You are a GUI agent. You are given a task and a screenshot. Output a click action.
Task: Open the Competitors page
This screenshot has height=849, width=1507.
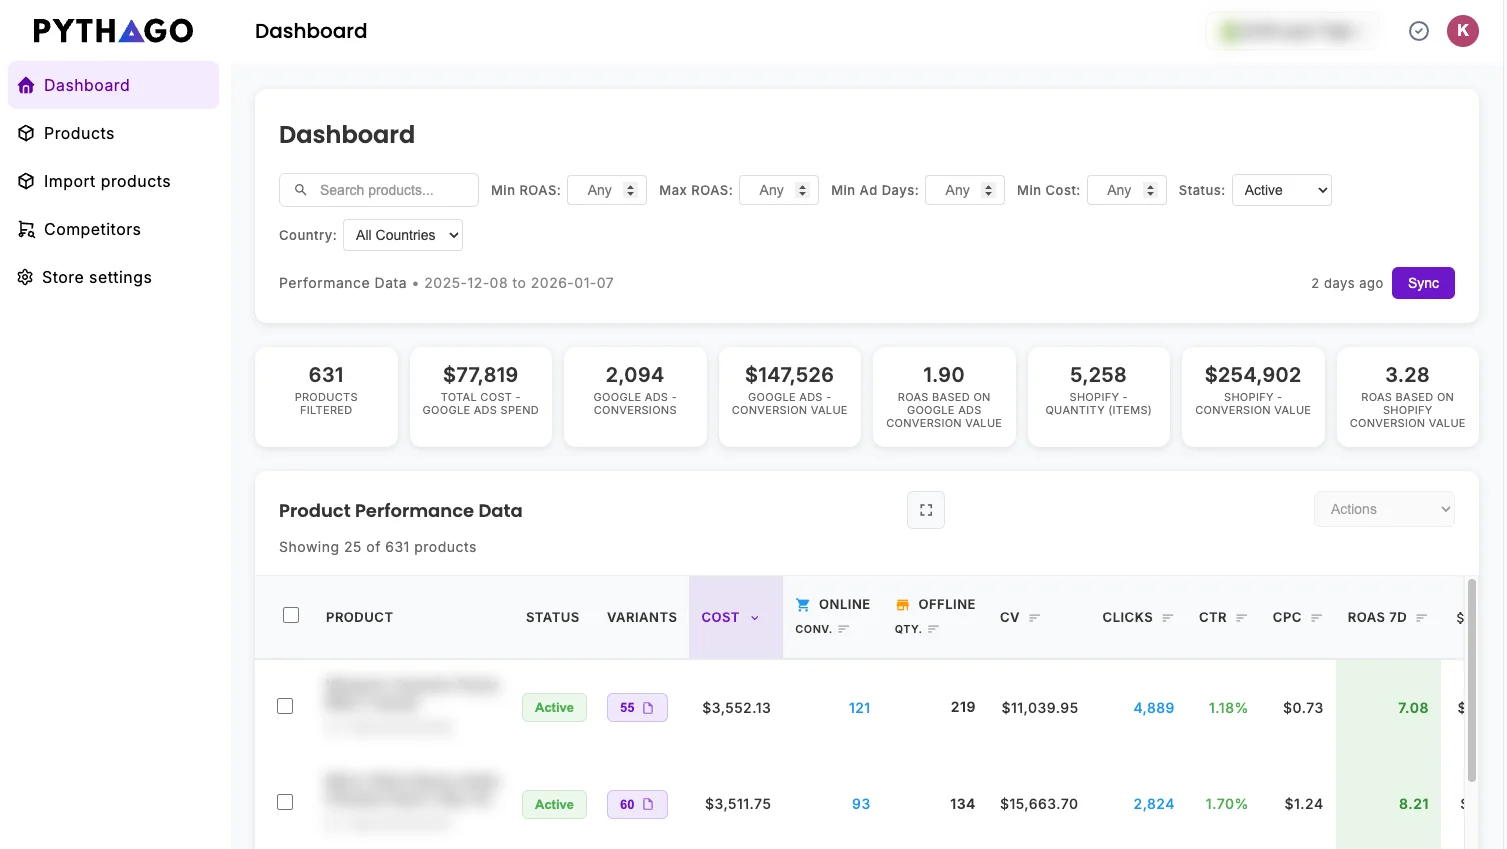pyautogui.click(x=113, y=229)
